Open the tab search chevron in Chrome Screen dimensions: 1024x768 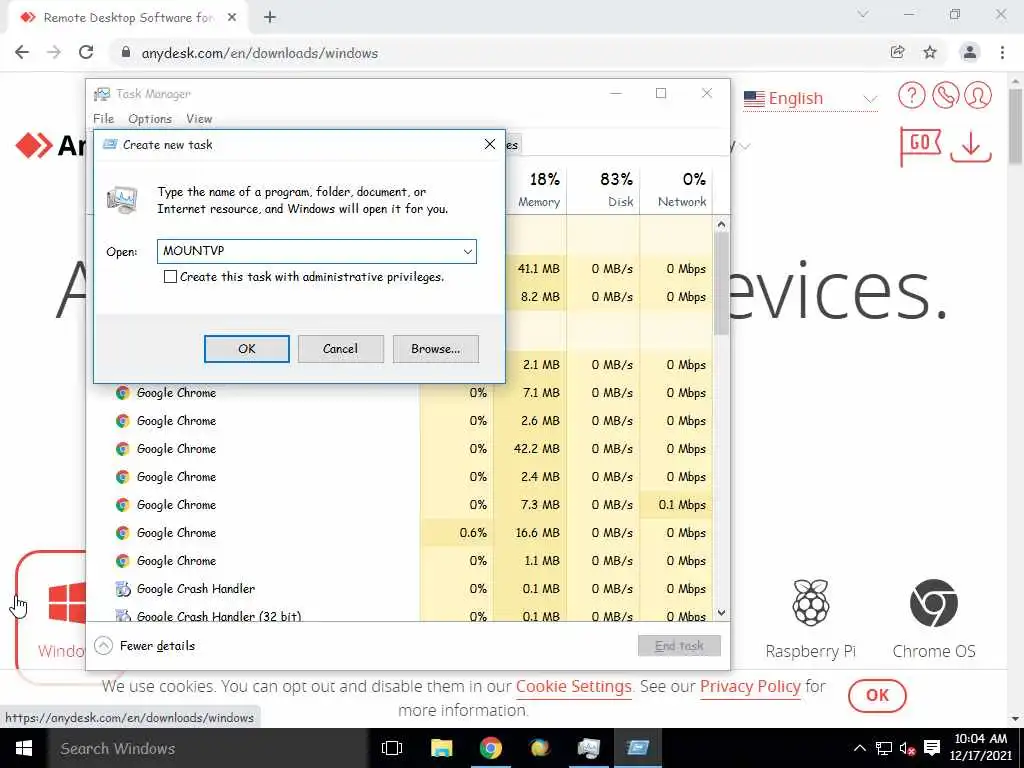point(863,14)
